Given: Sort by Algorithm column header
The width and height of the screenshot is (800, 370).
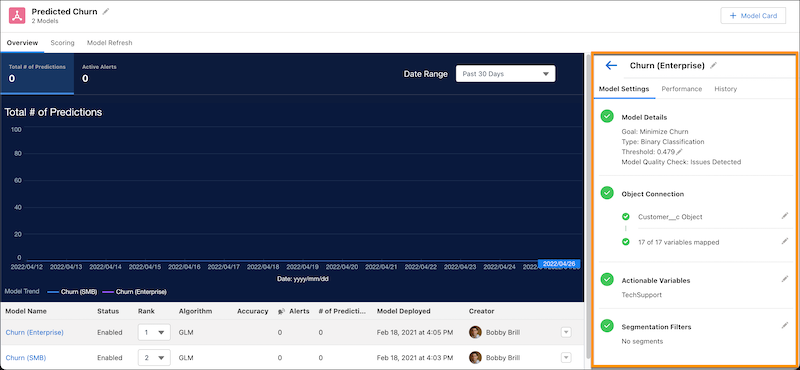Looking at the screenshot, I should point(195,311).
